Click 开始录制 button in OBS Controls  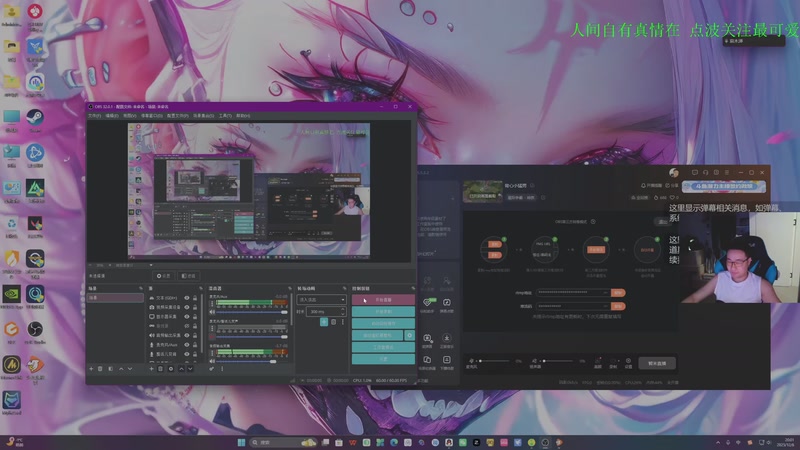(383, 311)
